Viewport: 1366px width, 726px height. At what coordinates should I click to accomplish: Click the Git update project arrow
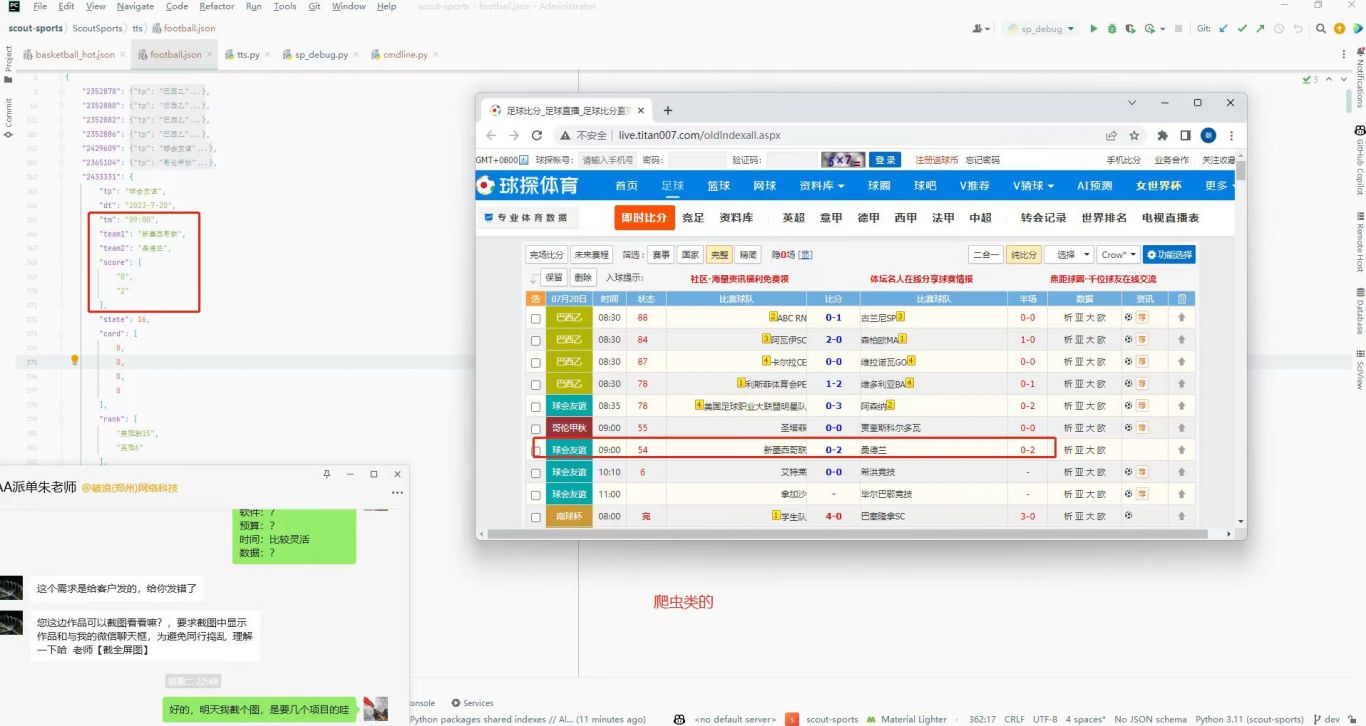1223,29
